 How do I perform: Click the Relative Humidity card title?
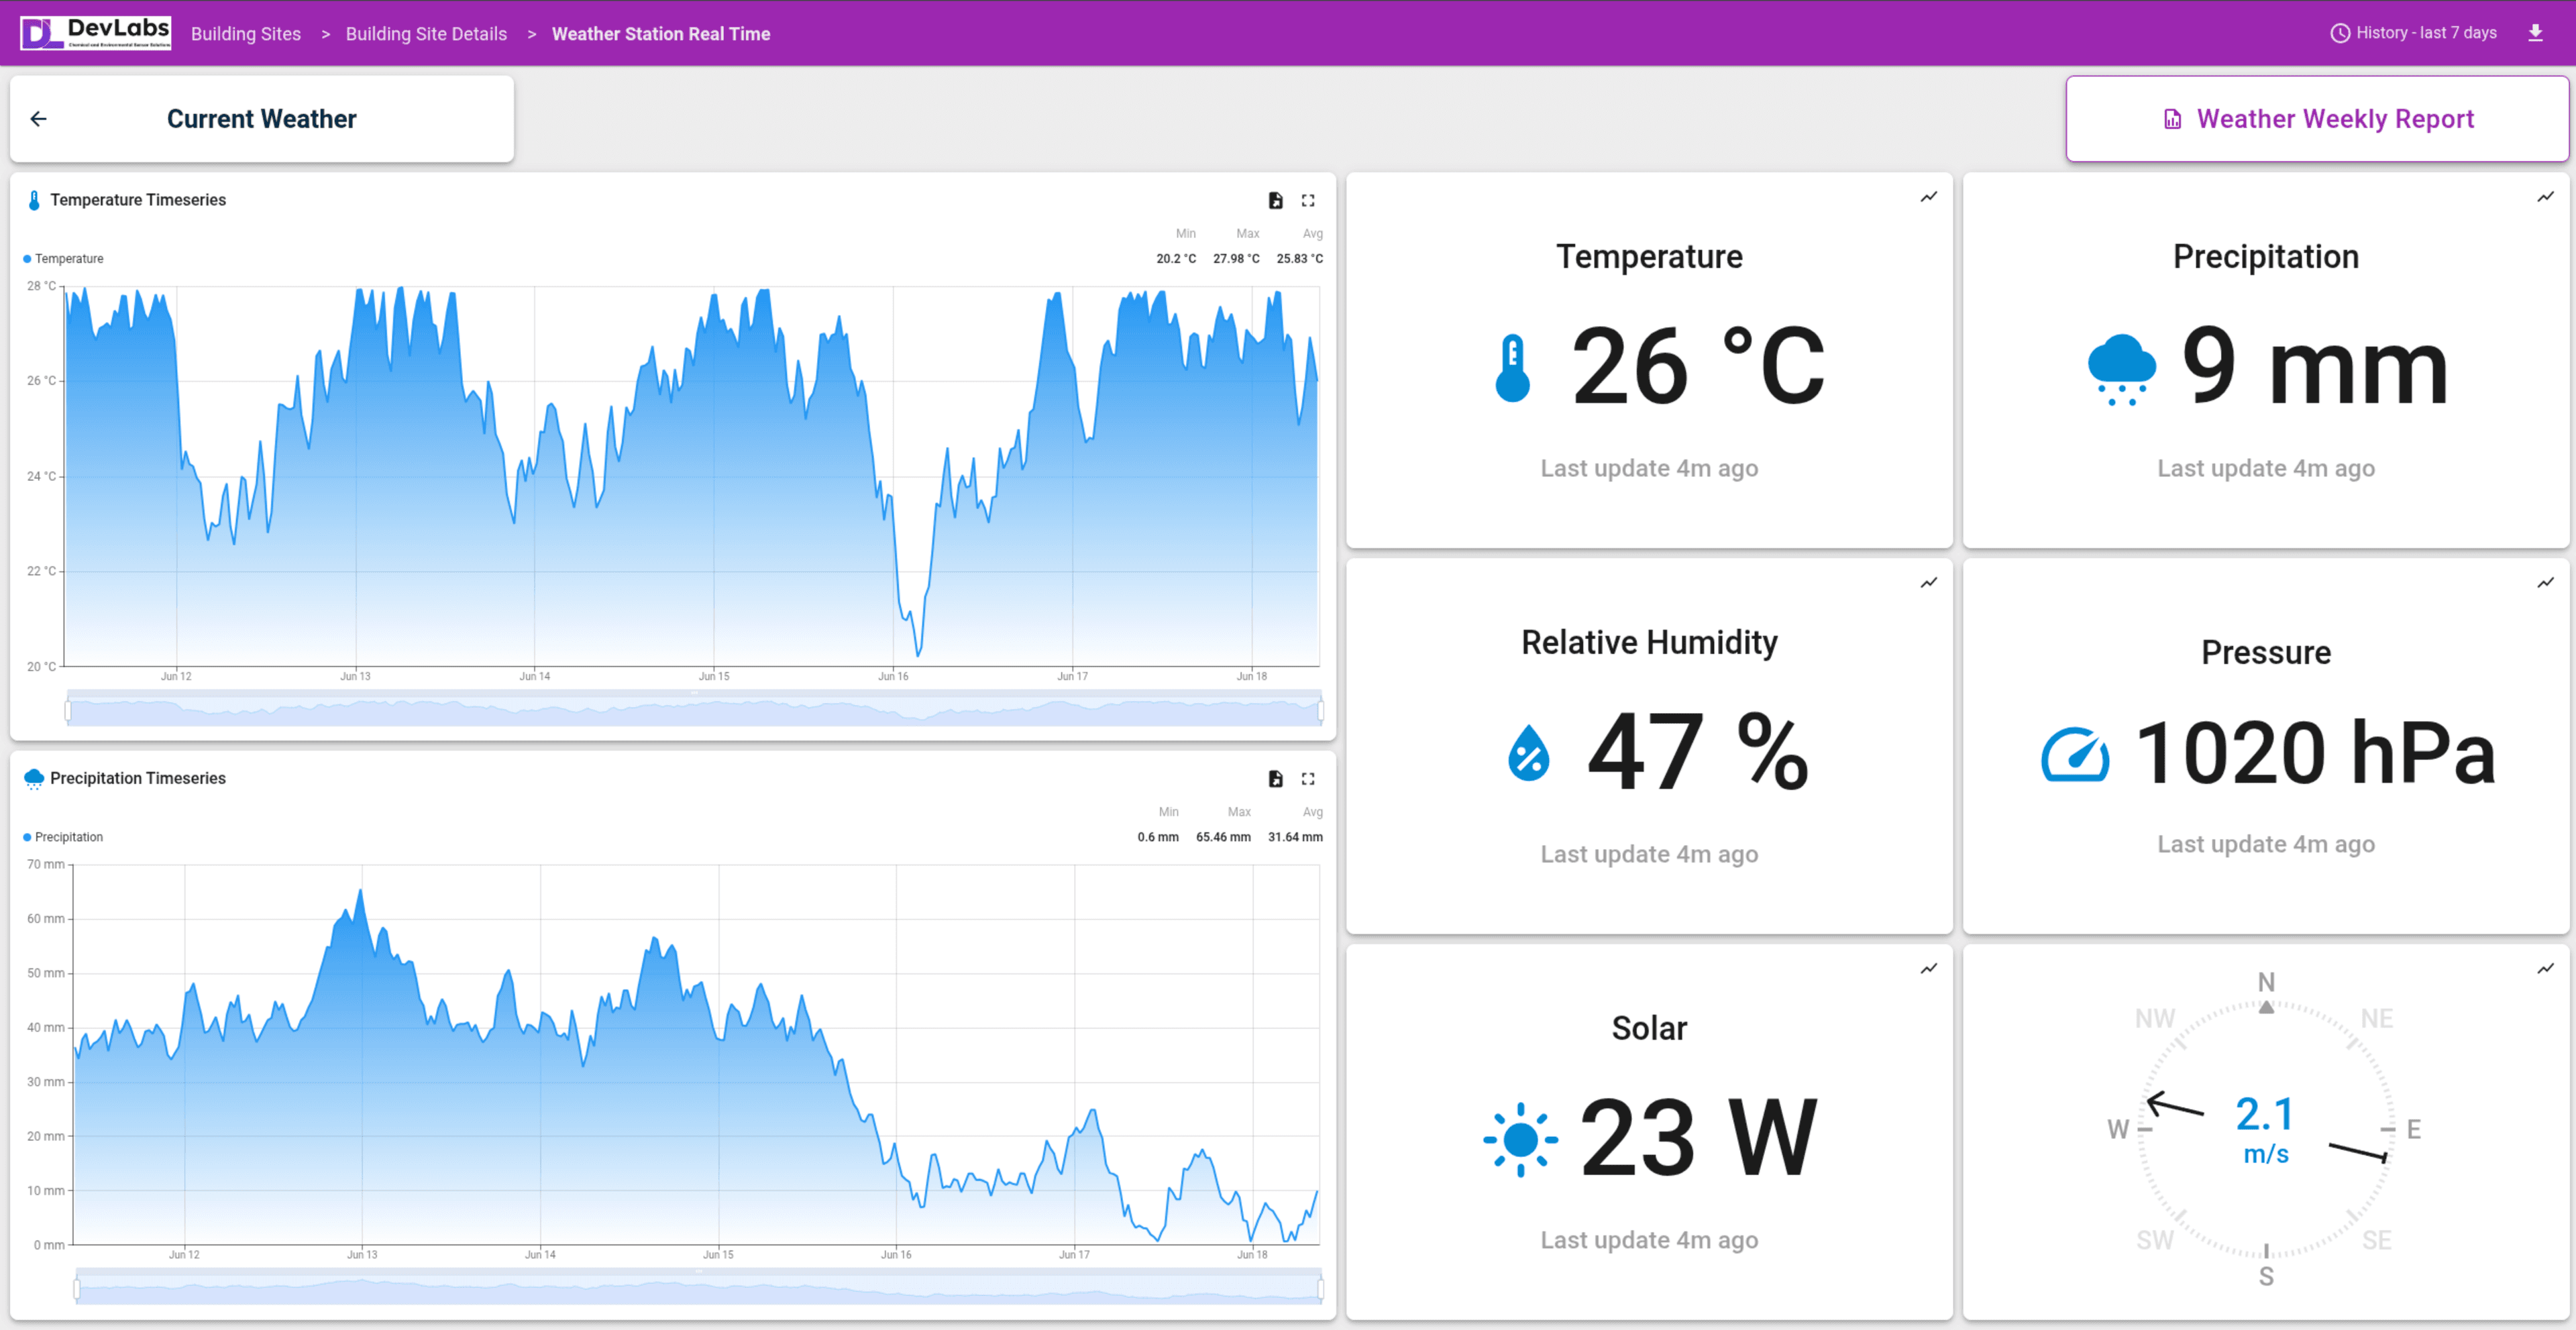tap(1649, 642)
